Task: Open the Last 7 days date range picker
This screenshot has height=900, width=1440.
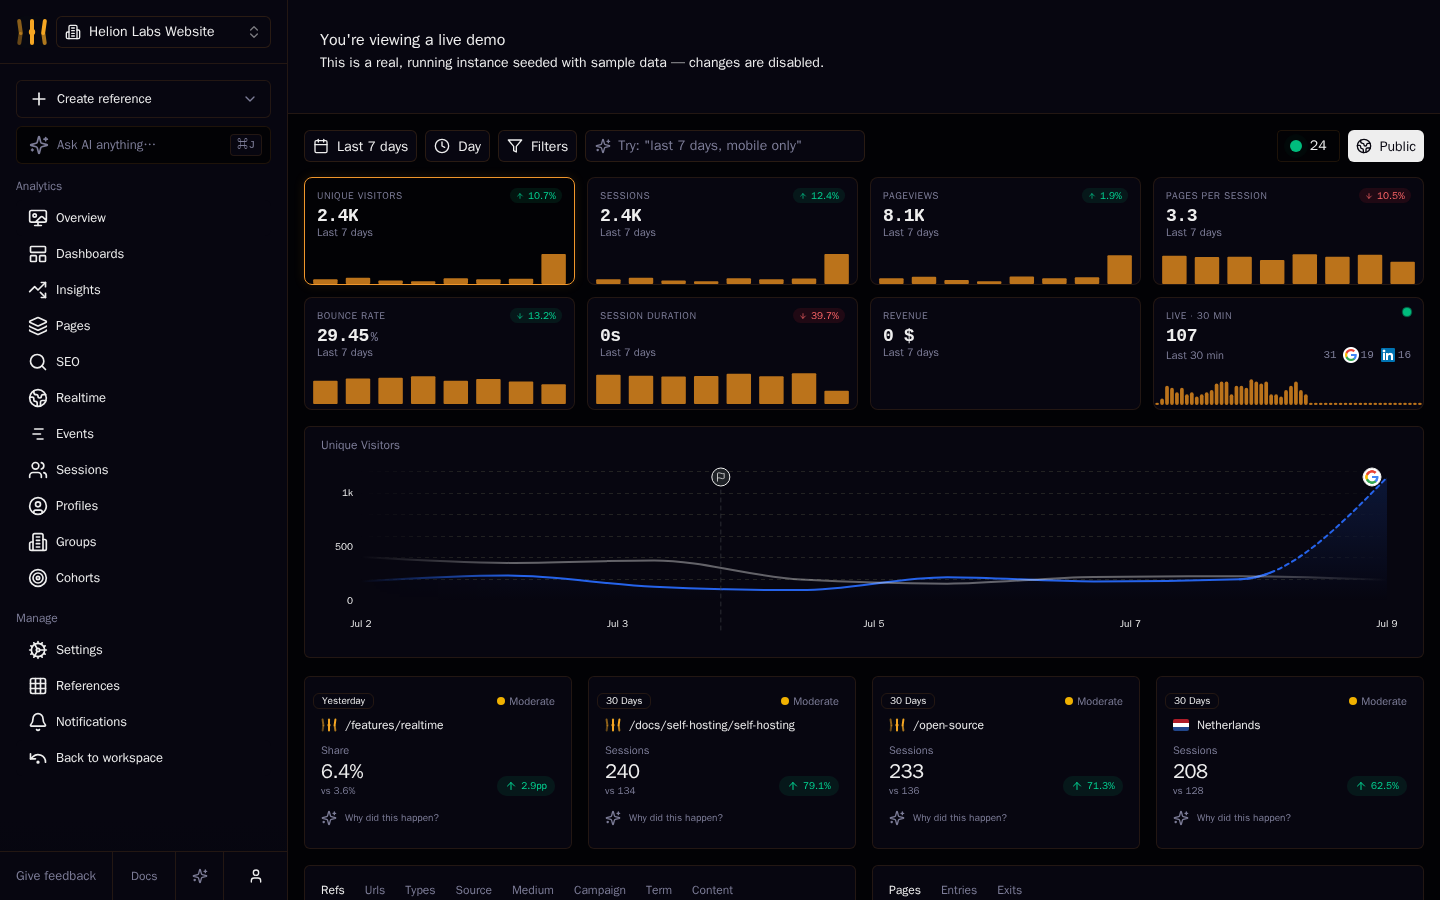Action: (x=361, y=146)
